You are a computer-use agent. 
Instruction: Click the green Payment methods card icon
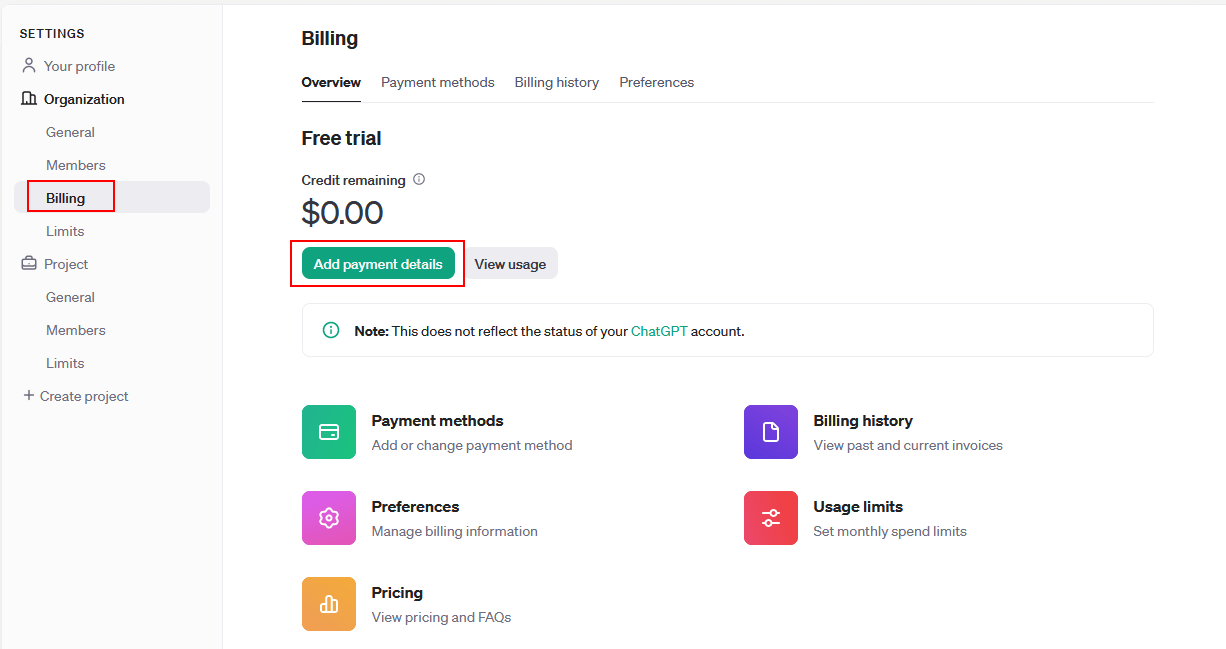(328, 432)
